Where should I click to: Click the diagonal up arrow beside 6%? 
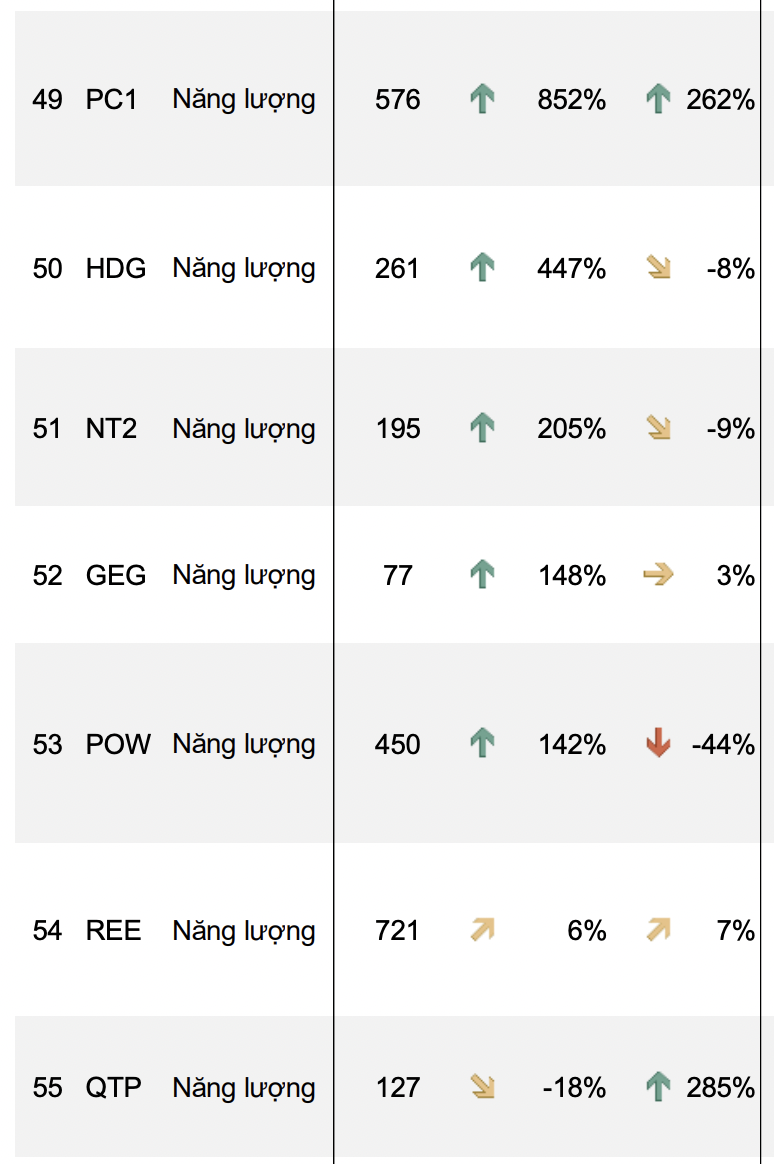point(483,931)
